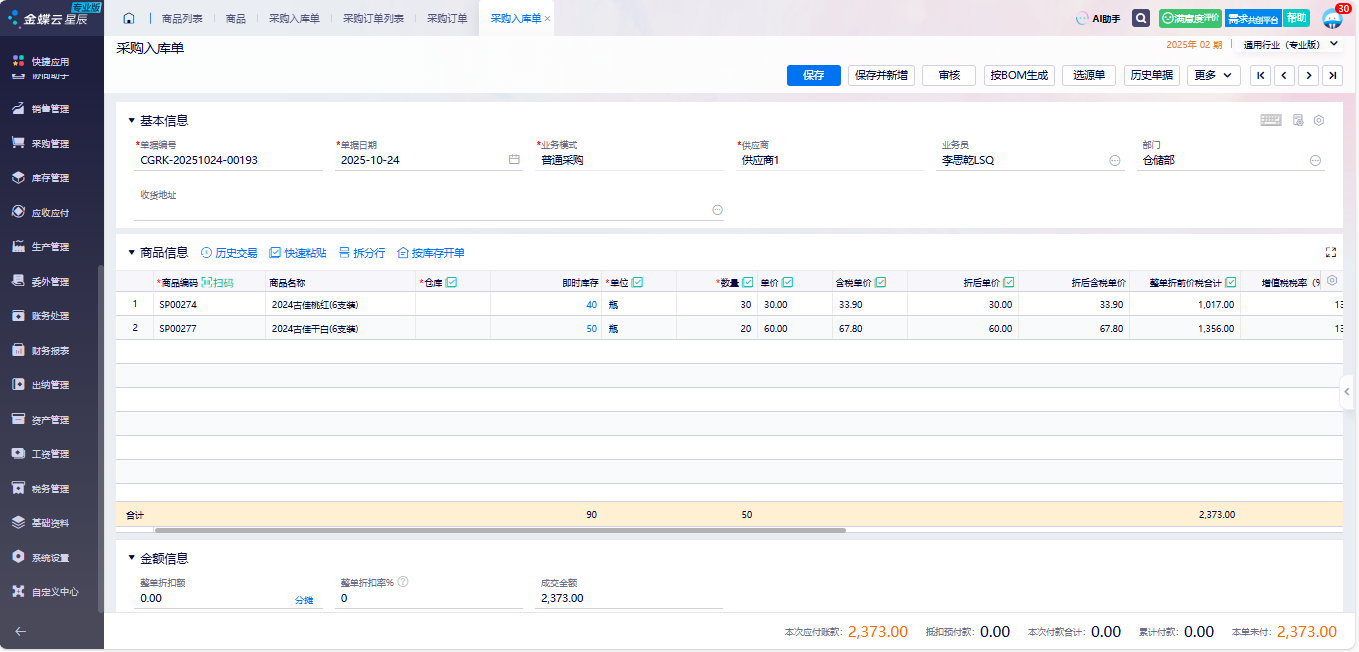This screenshot has height=652, width=1359.
Task: Open table column settings gear icon
Action: pos(1331,281)
